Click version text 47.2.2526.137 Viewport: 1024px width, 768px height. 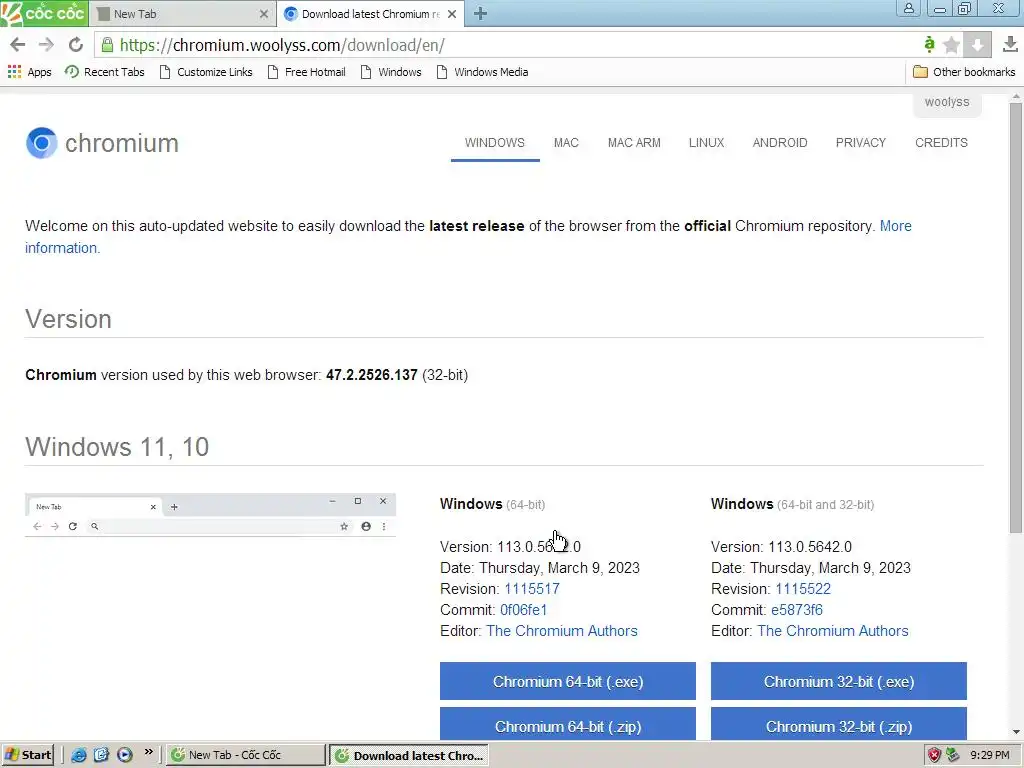(x=372, y=375)
